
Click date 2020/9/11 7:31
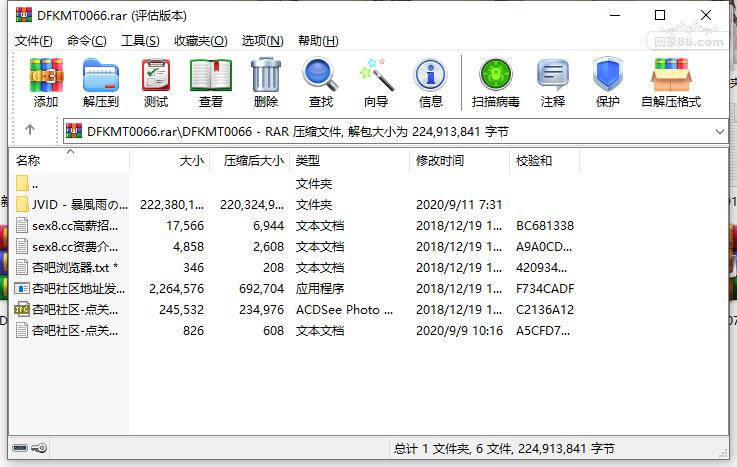coord(459,204)
